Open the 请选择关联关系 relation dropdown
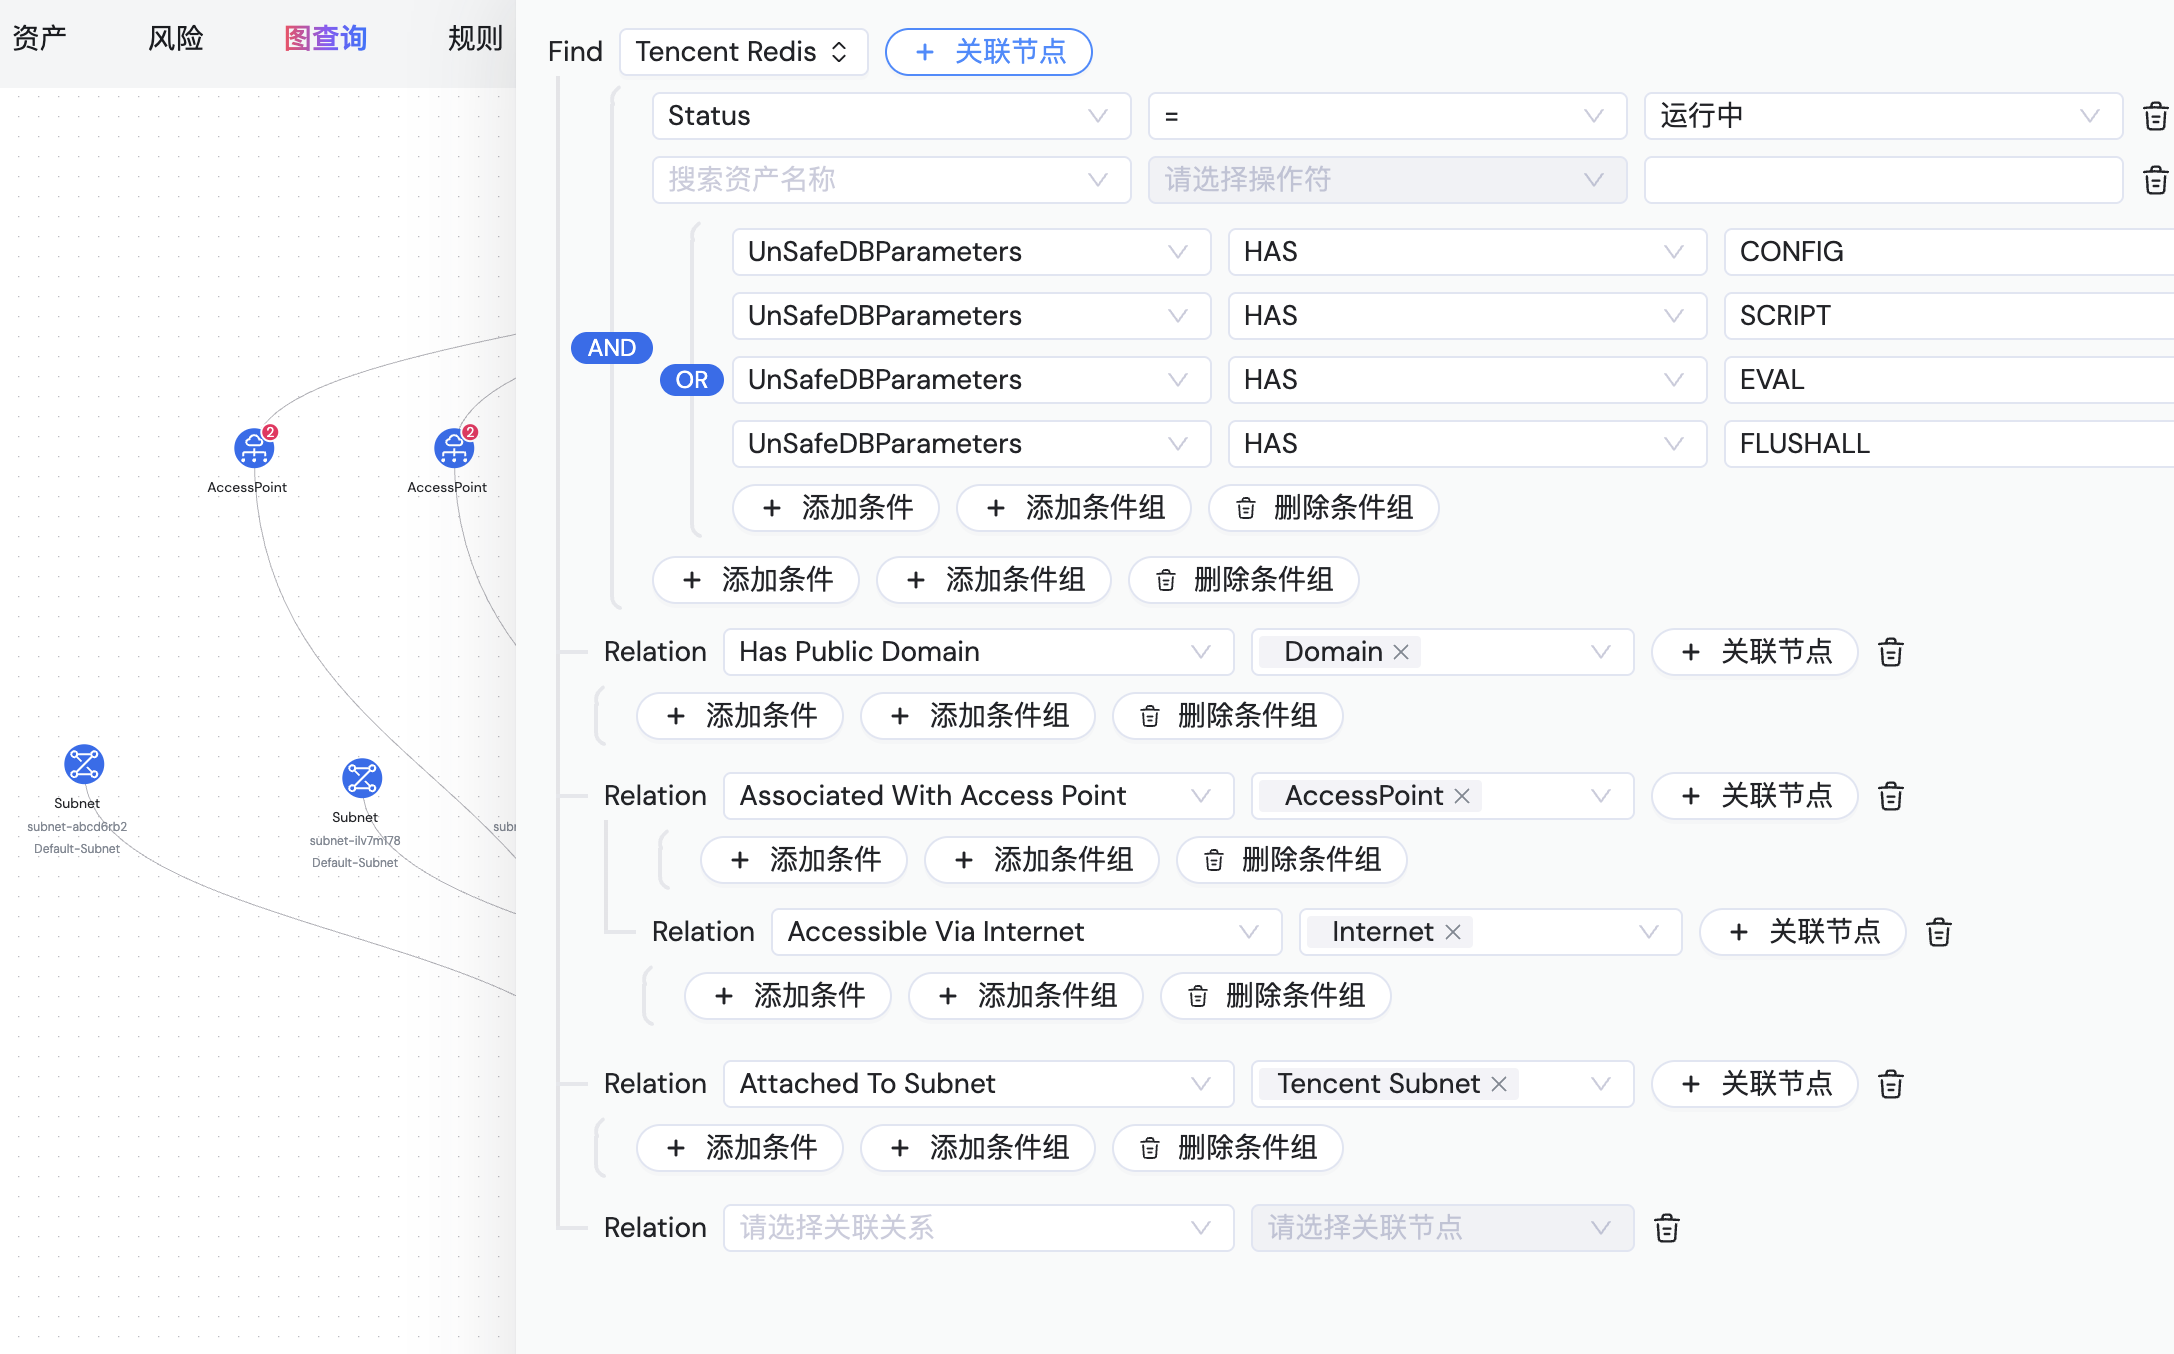 pyautogui.click(x=977, y=1228)
